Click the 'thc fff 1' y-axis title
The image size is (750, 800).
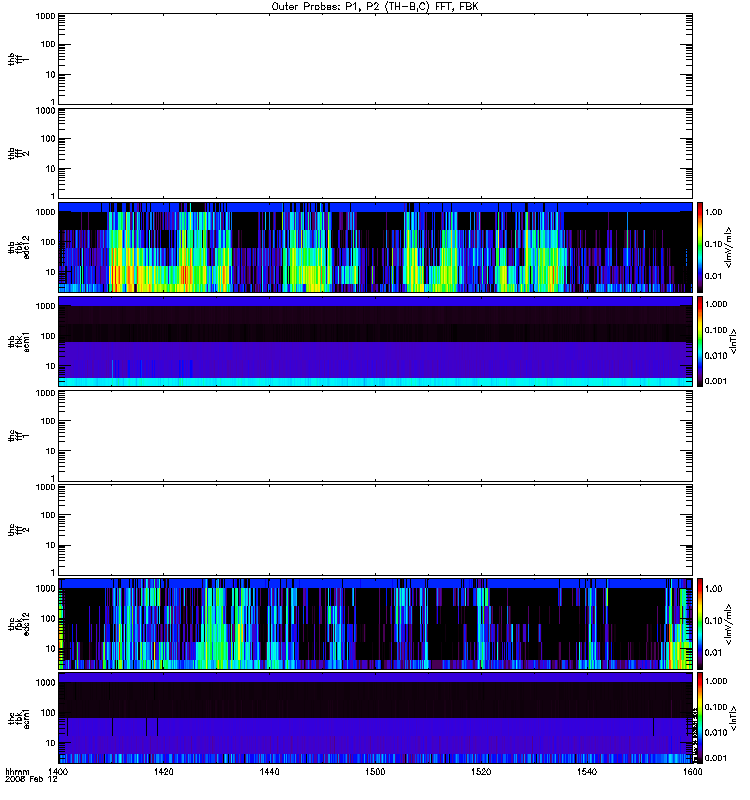[19, 436]
